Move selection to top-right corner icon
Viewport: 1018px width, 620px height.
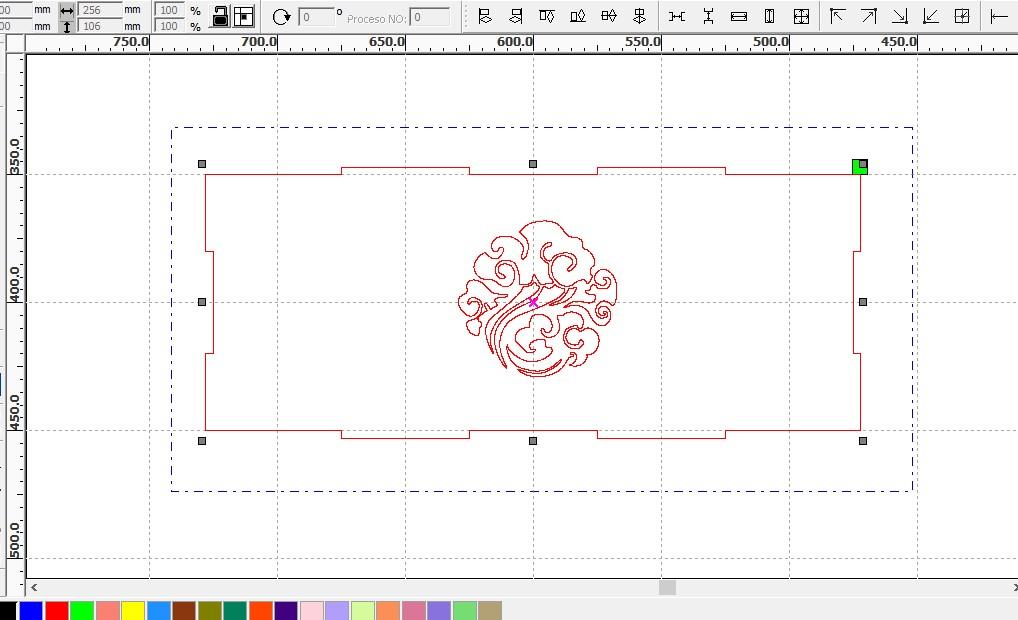click(869, 16)
